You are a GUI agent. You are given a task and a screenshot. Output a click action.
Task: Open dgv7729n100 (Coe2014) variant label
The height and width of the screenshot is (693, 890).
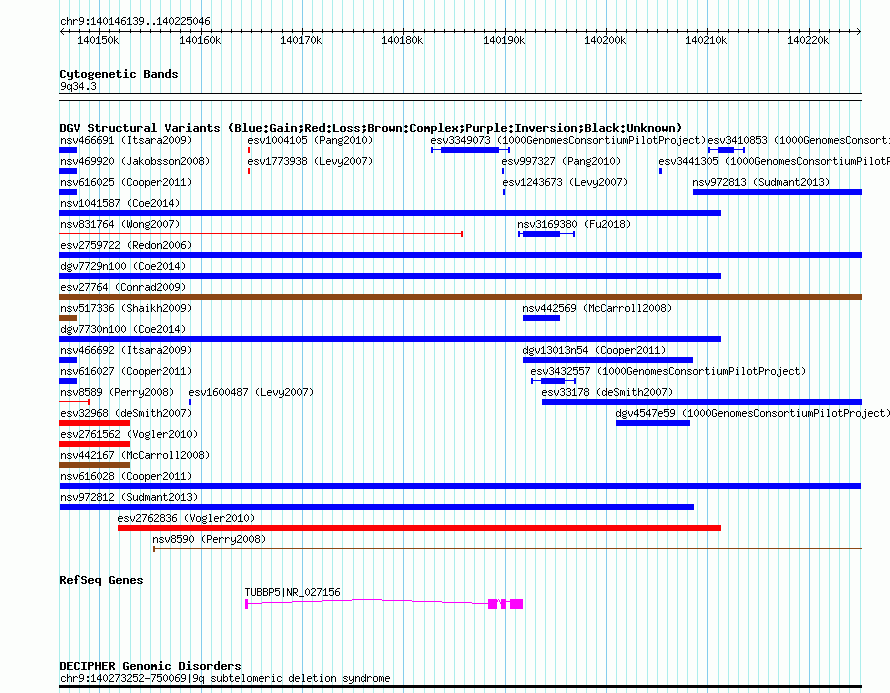123,266
